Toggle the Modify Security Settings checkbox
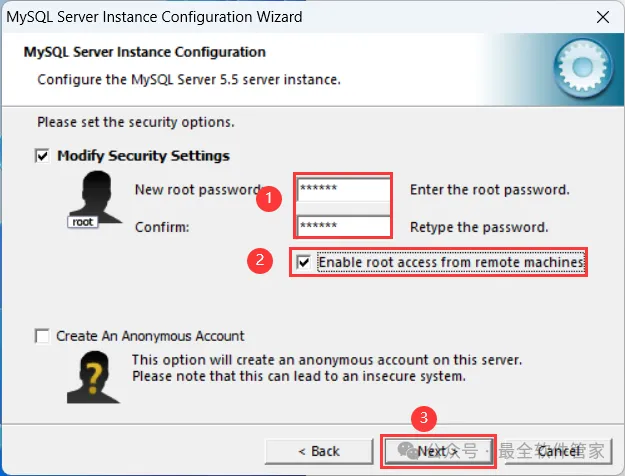 click(42, 156)
